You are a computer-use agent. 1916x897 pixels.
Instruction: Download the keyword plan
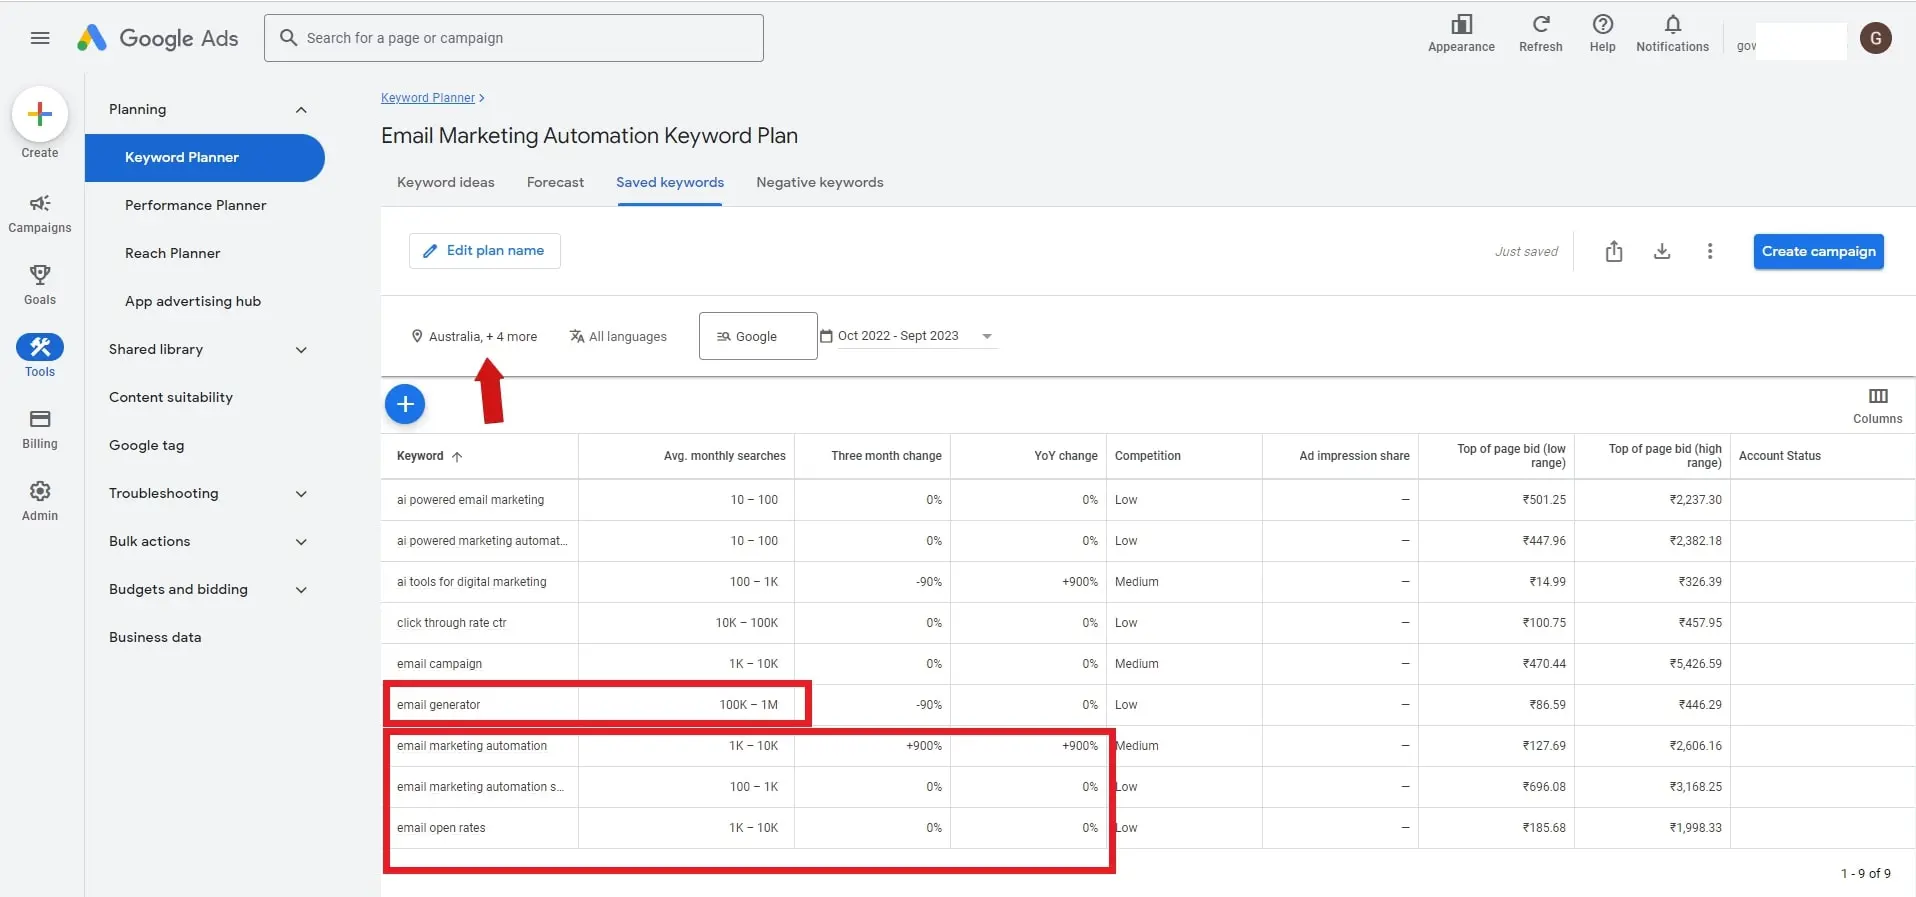tap(1662, 252)
